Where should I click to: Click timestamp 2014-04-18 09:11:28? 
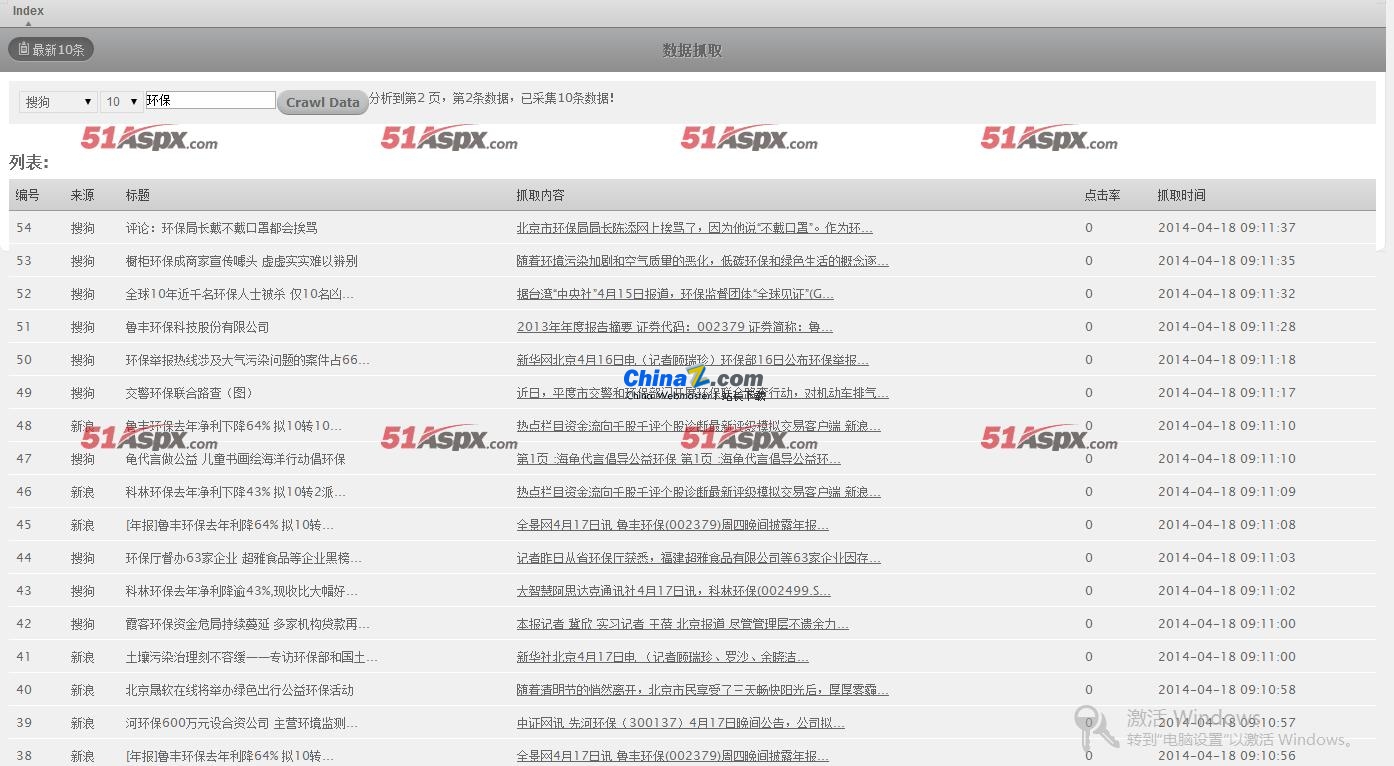click(x=1226, y=327)
